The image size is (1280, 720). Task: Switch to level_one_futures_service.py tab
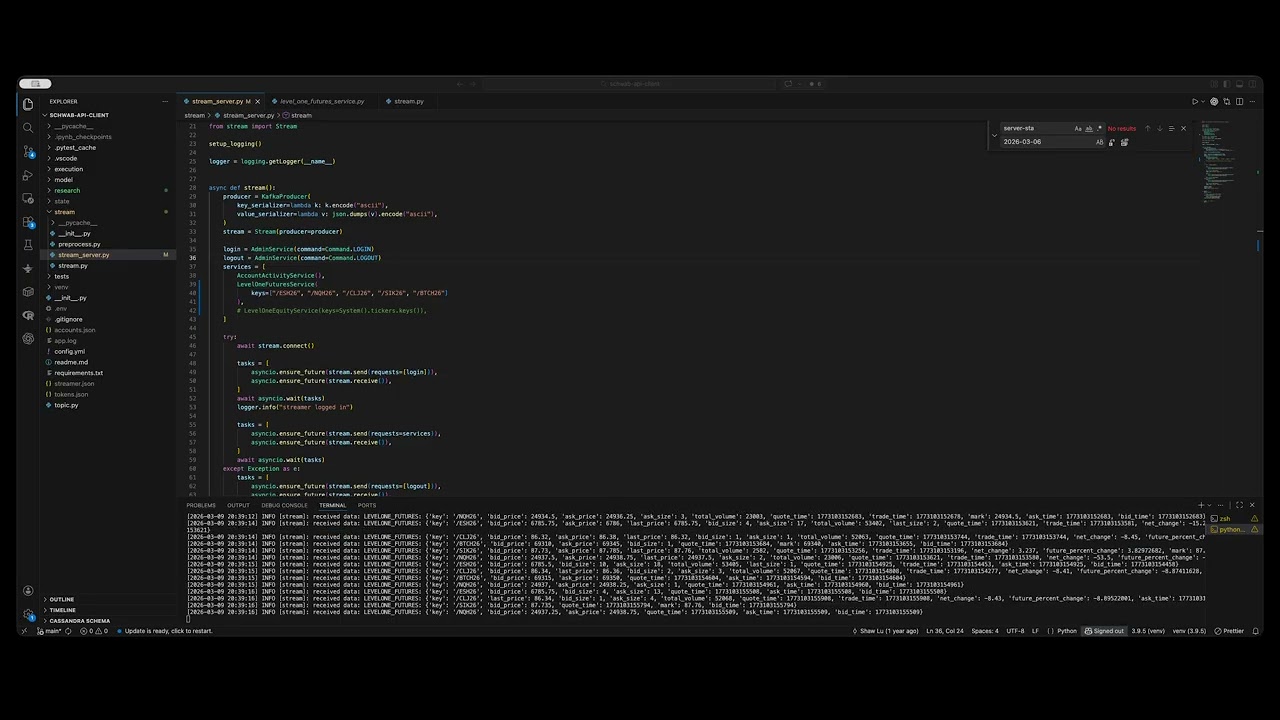(x=321, y=101)
